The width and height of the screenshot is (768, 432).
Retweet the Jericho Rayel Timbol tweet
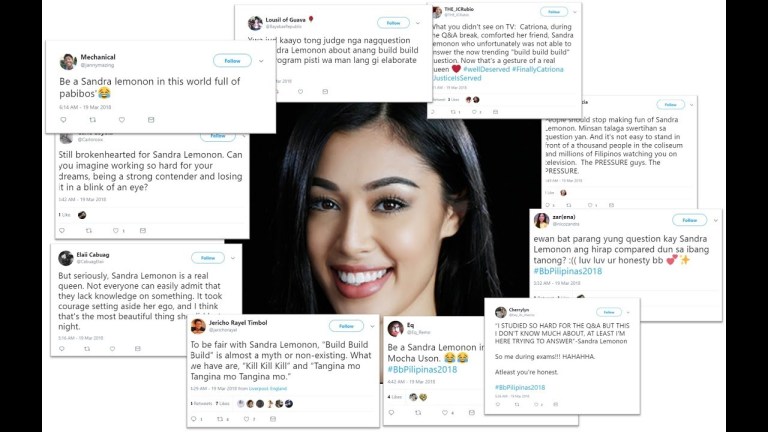click(220, 419)
